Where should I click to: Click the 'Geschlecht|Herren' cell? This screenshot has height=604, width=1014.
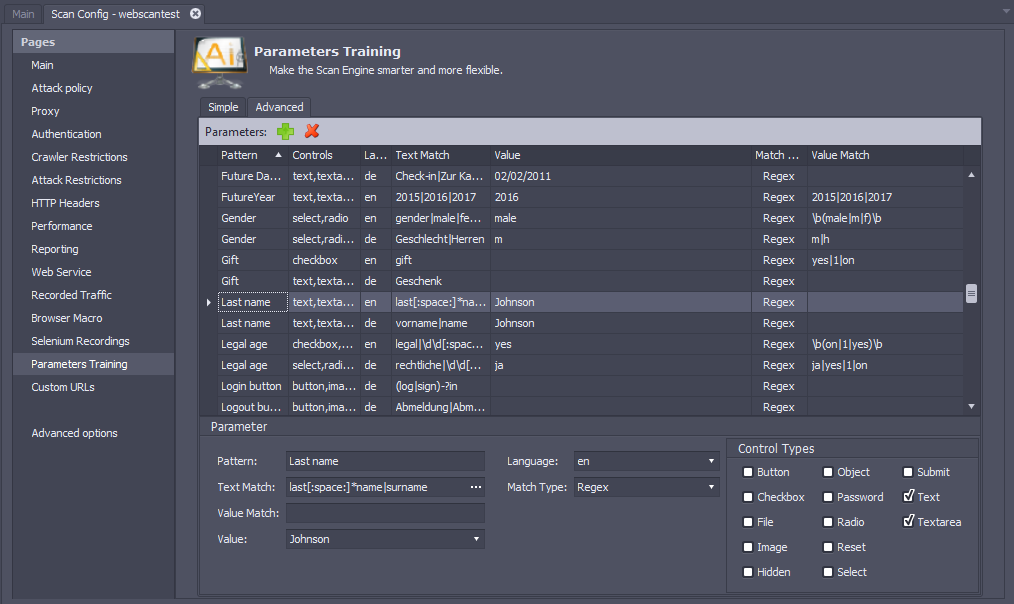point(440,239)
